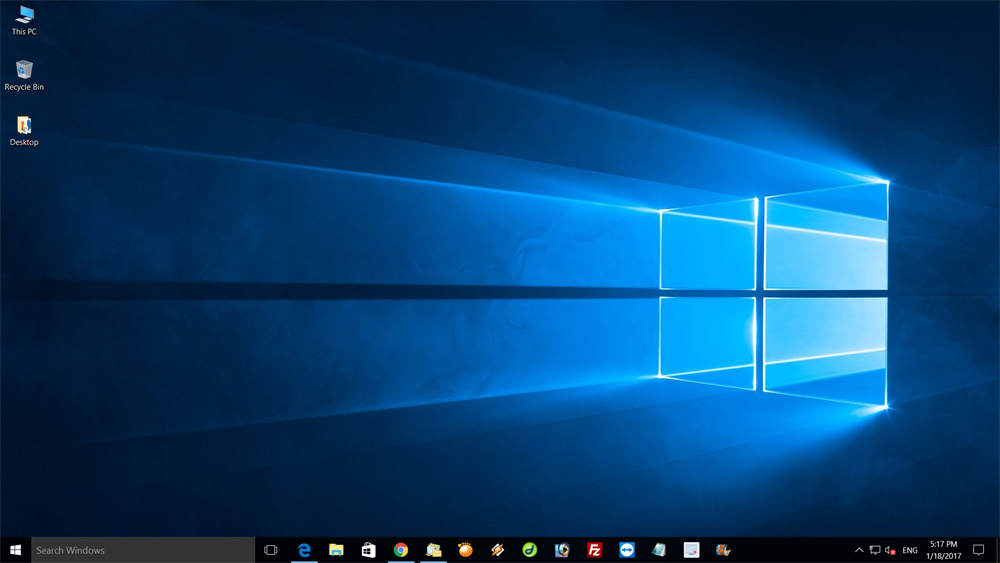
Task: Expand hidden system tray icons
Action: pyautogui.click(x=859, y=550)
